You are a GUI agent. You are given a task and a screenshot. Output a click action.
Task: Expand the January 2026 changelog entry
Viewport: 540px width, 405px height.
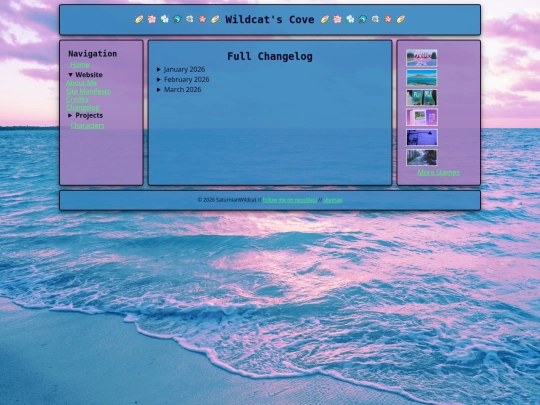[x=181, y=70]
